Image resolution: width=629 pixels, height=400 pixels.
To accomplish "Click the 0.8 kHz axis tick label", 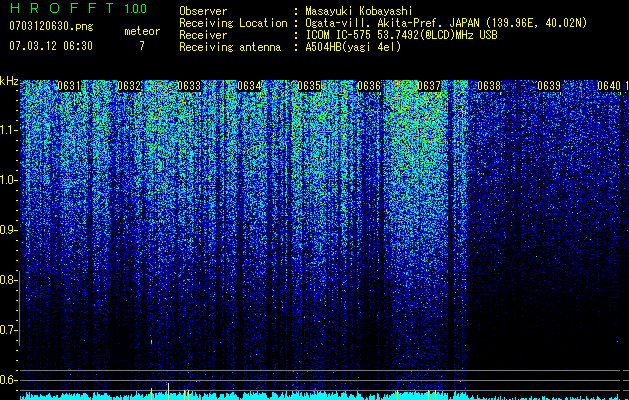I will [8, 280].
